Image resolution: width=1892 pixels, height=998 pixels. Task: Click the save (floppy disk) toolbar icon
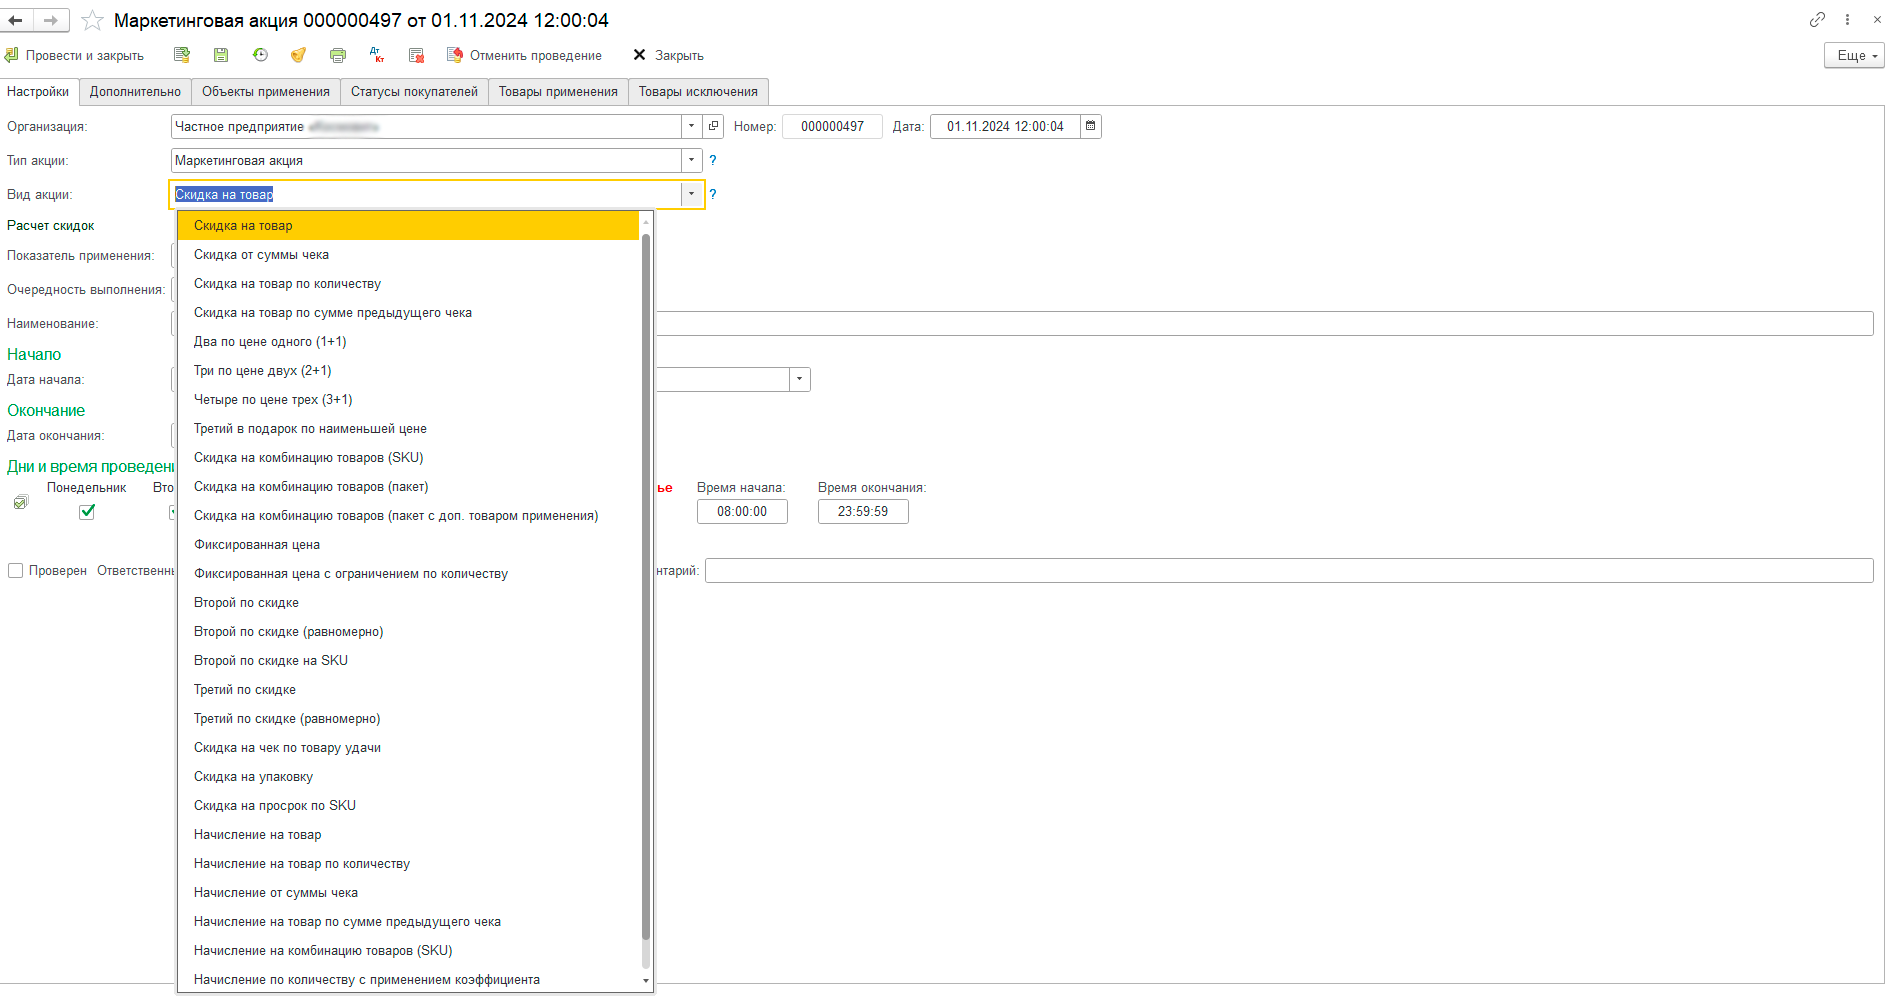pos(221,55)
